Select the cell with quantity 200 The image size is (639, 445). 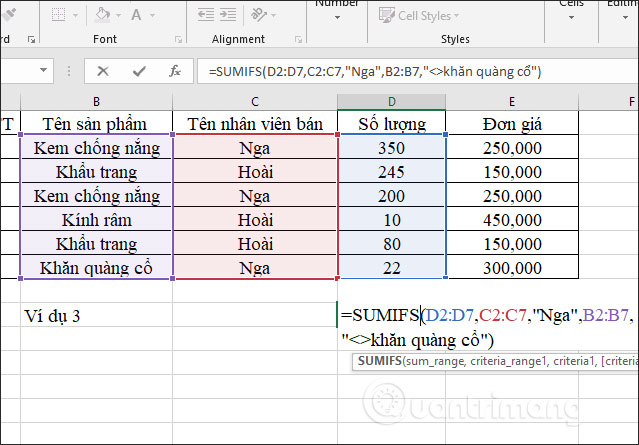click(x=392, y=196)
